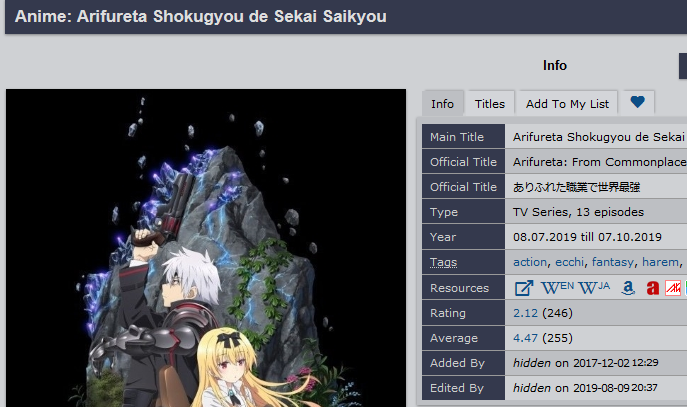687x407 pixels.
Task: Open the Amazon resource icon
Action: [628, 288]
